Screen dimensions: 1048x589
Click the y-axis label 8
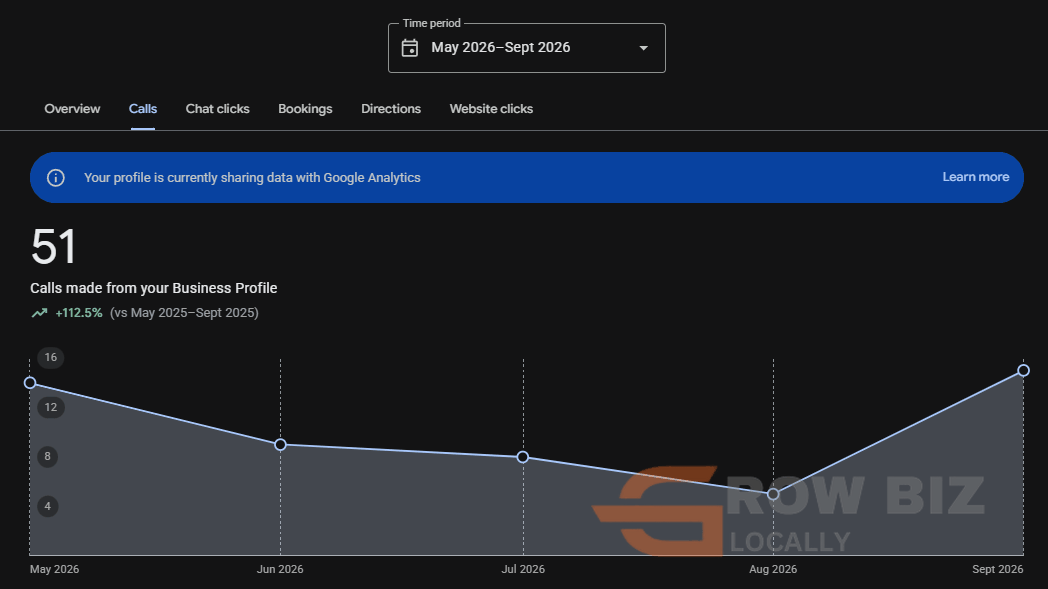(x=47, y=457)
